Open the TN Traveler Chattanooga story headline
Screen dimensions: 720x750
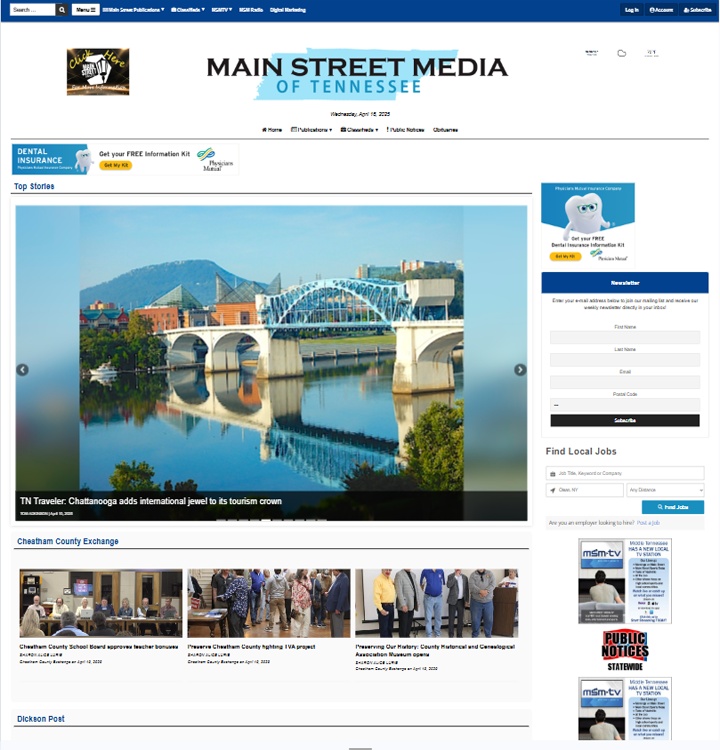[151, 501]
